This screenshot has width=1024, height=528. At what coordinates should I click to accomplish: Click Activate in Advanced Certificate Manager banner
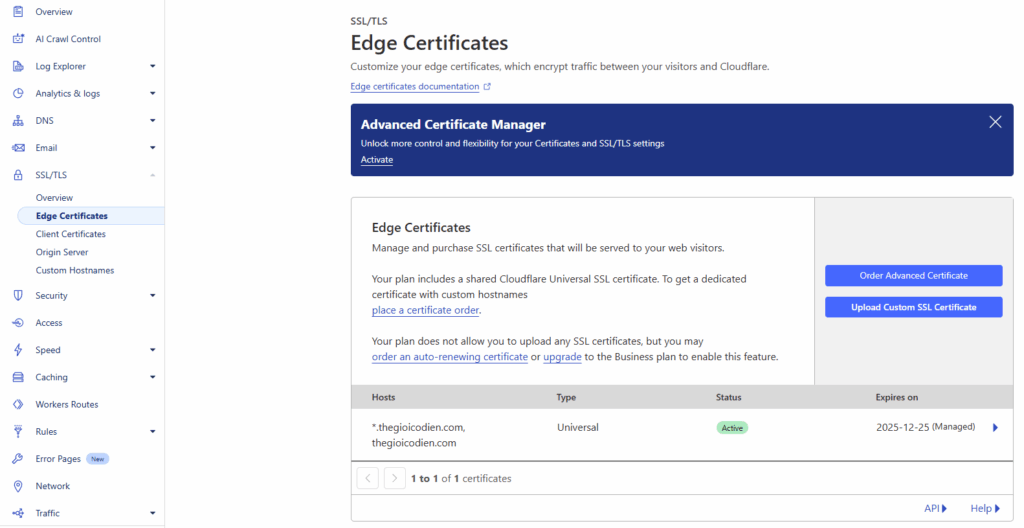click(x=377, y=160)
